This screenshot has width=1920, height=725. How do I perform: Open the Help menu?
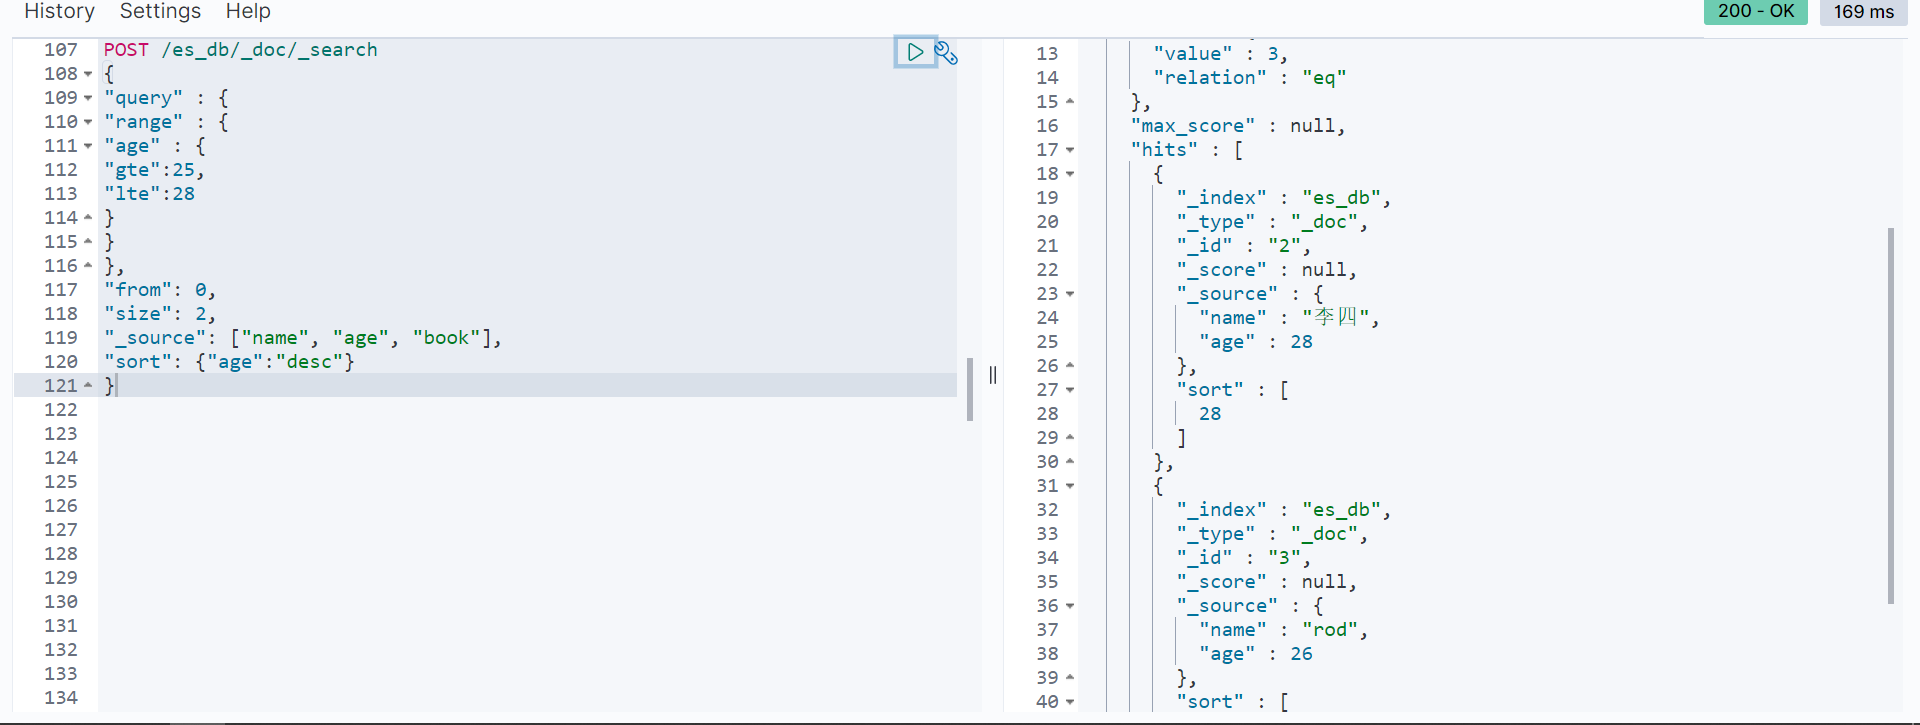click(248, 11)
